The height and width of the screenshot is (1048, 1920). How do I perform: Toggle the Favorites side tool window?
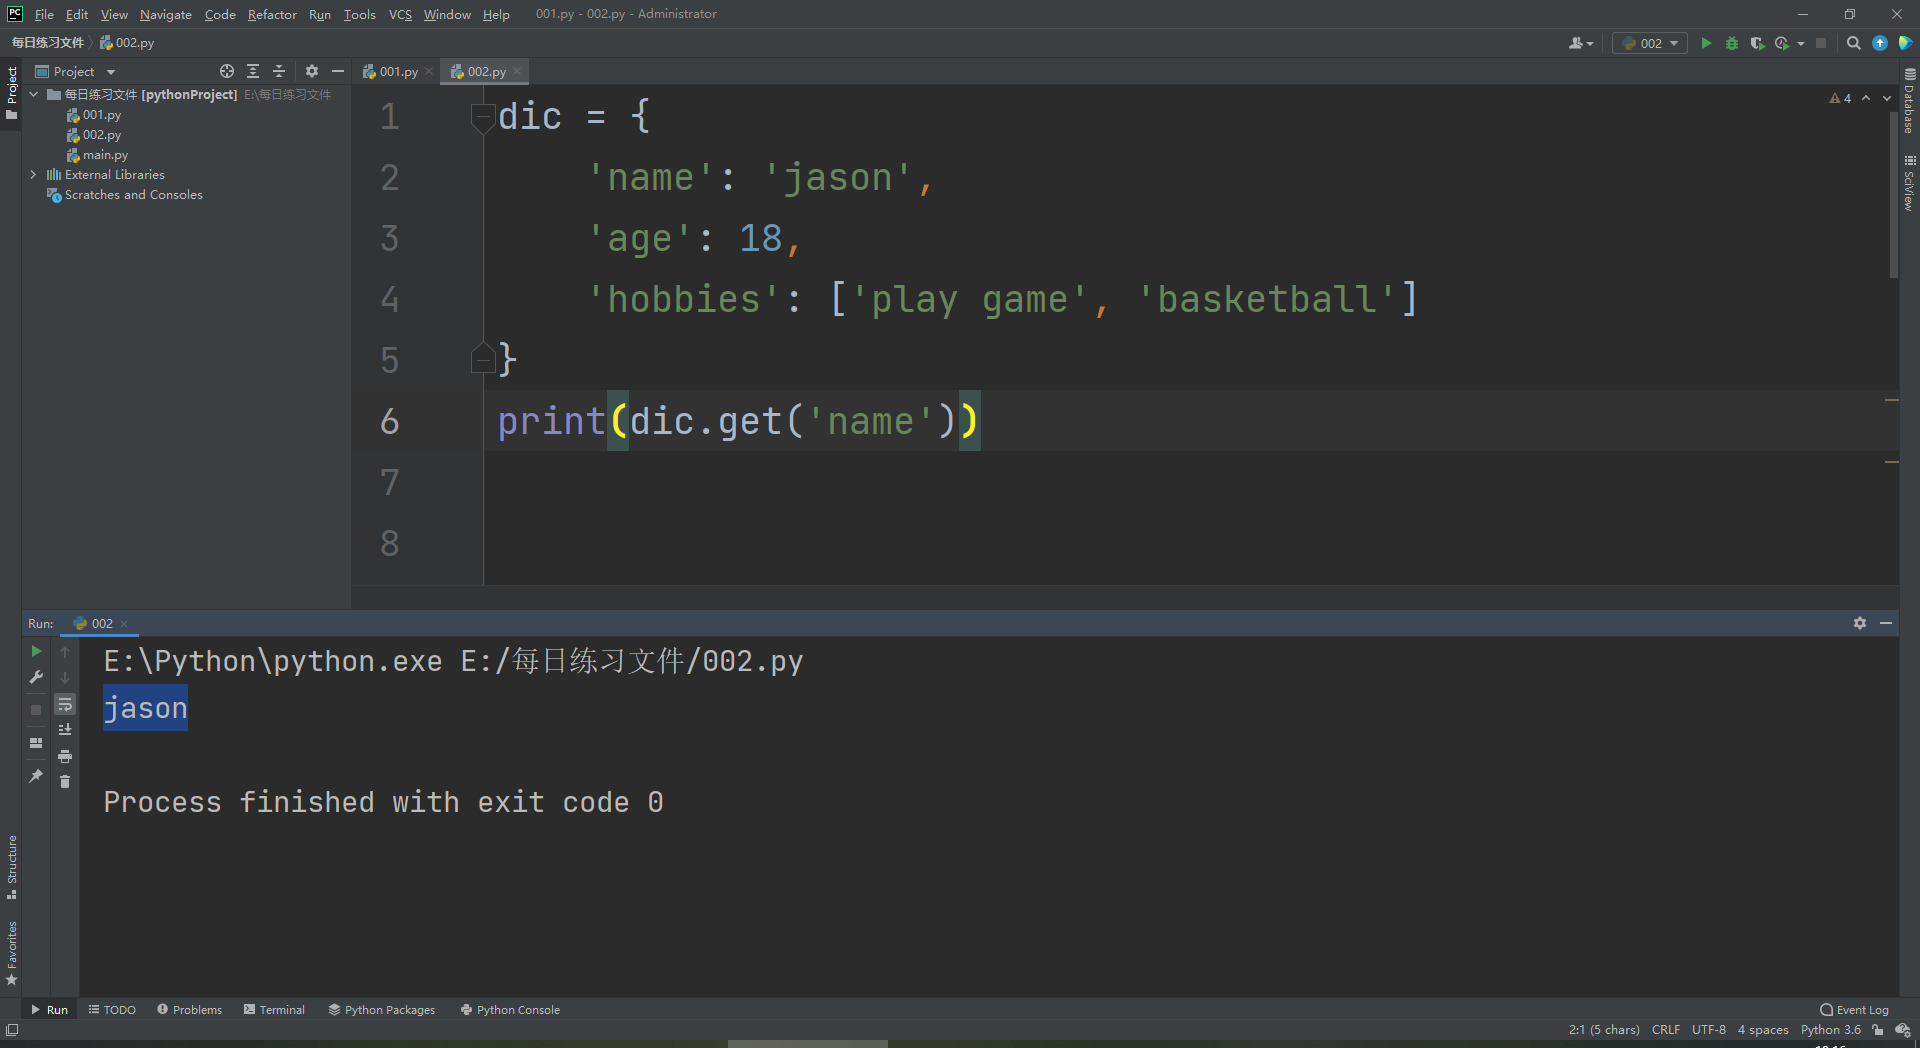pos(12,953)
